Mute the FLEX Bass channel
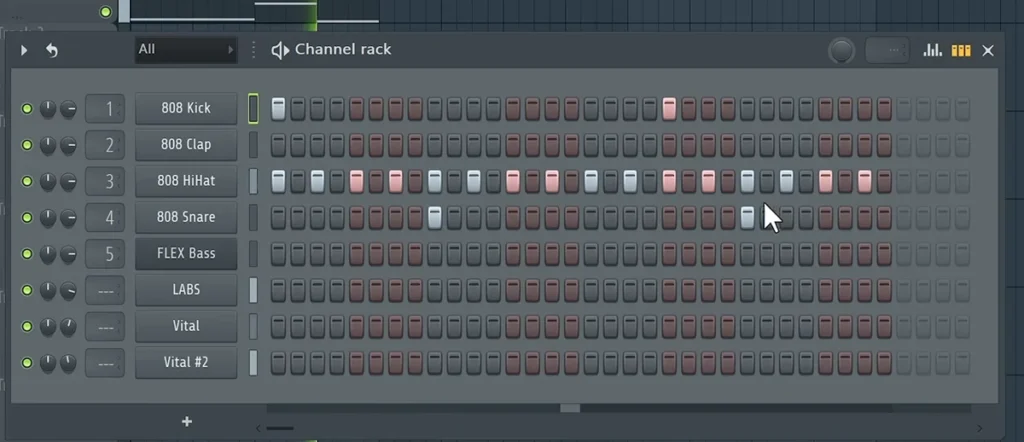The image size is (1024, 442). point(27,253)
